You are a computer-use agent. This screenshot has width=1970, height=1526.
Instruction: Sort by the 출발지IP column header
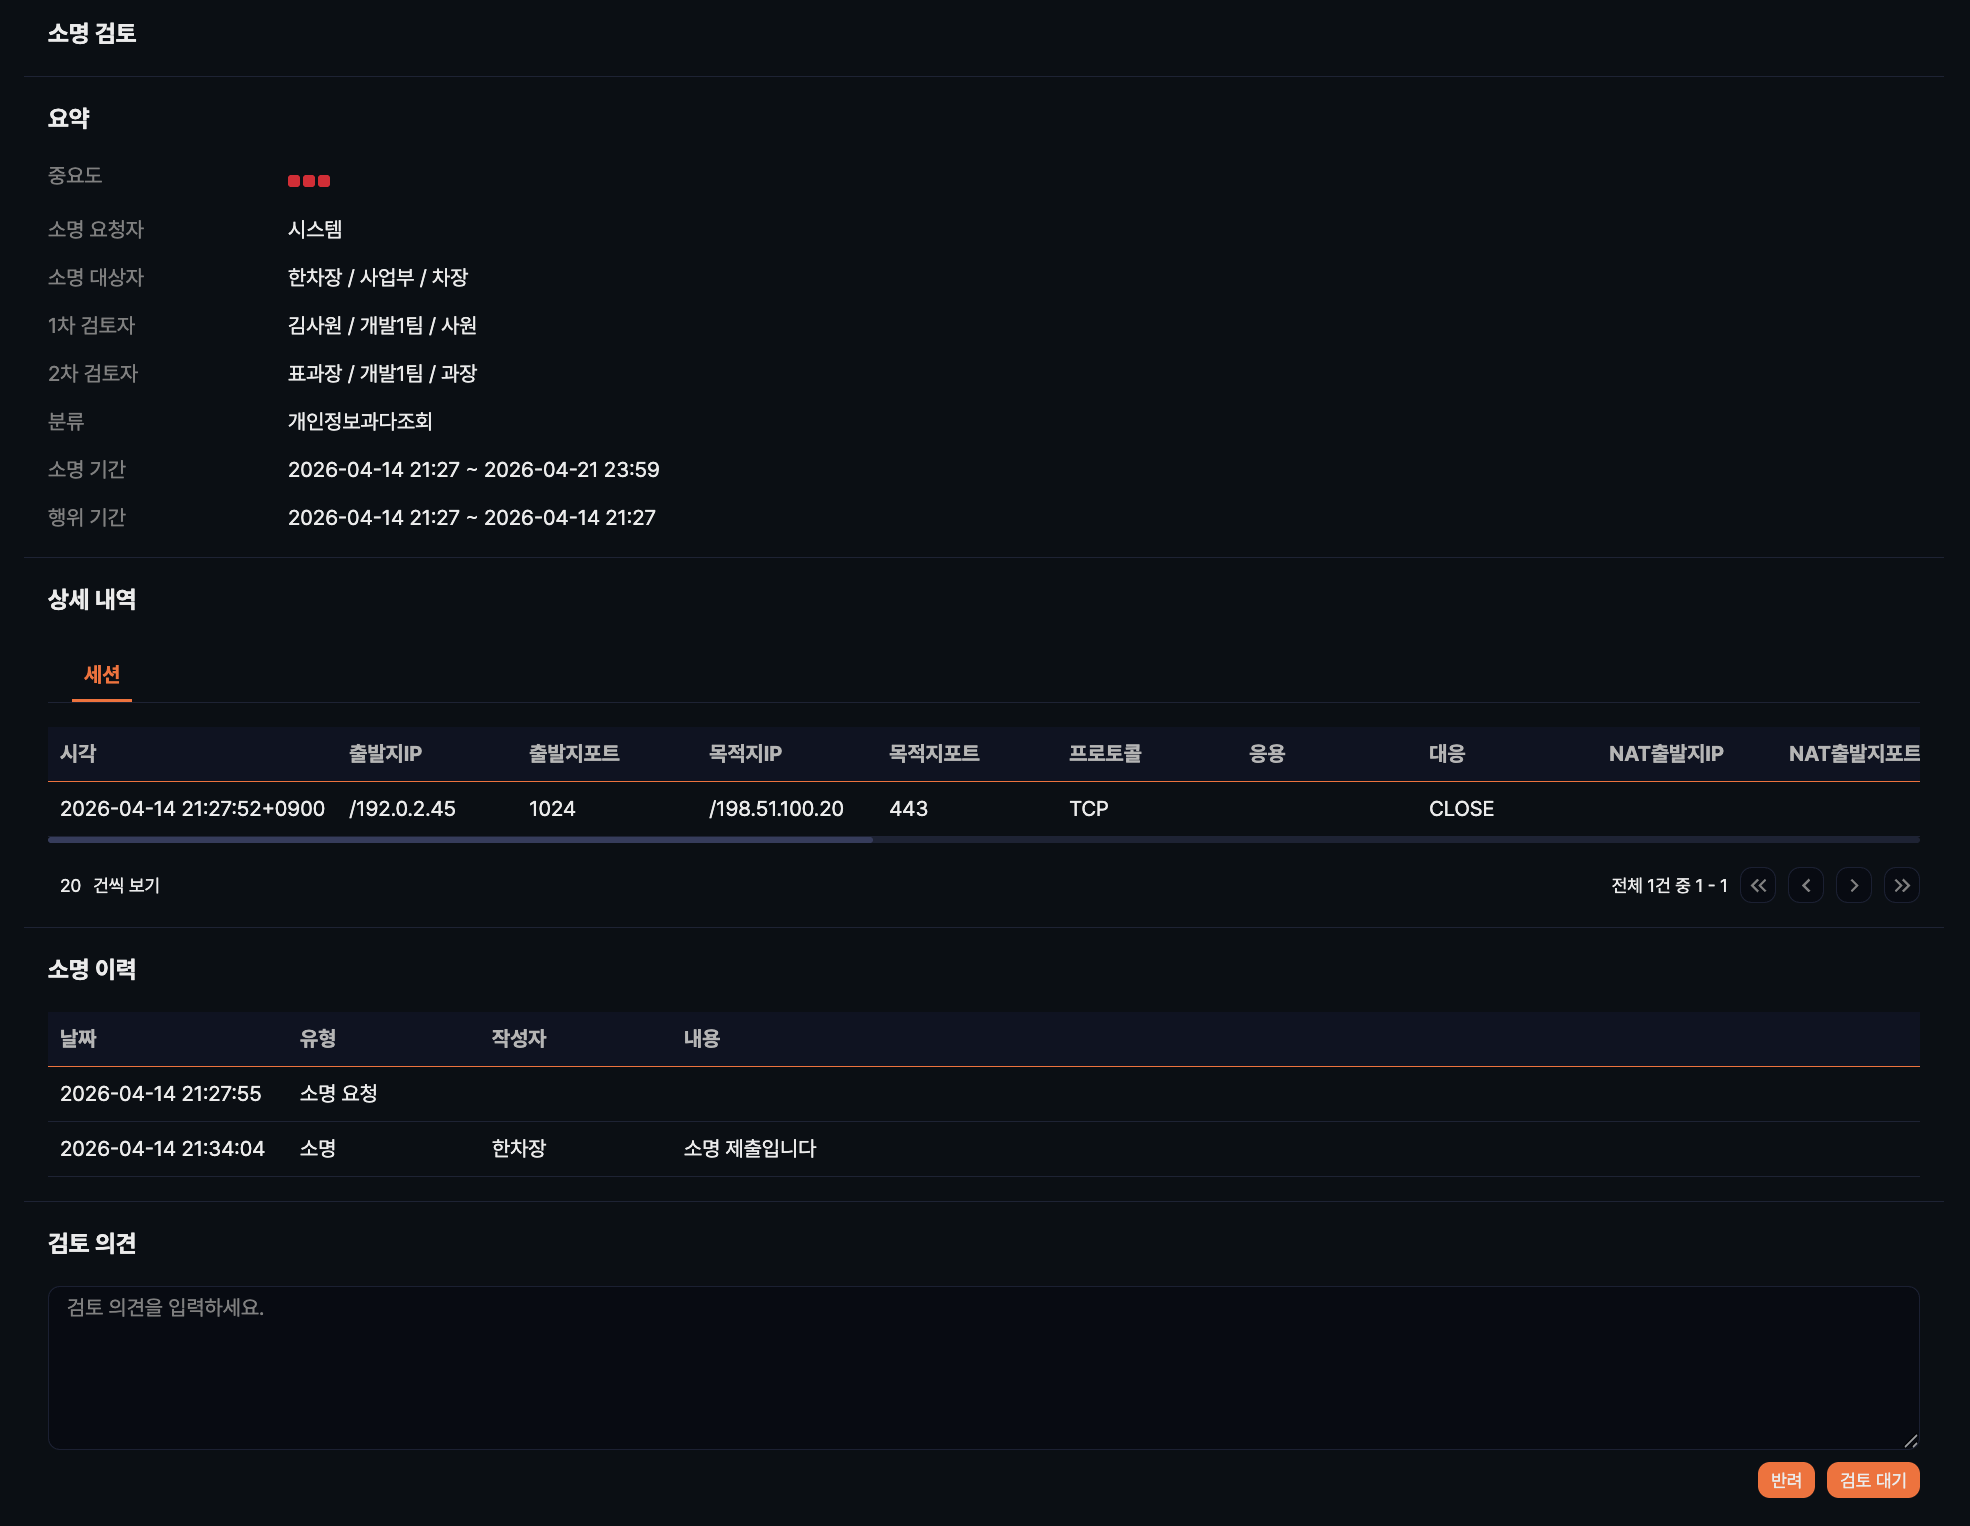click(385, 754)
